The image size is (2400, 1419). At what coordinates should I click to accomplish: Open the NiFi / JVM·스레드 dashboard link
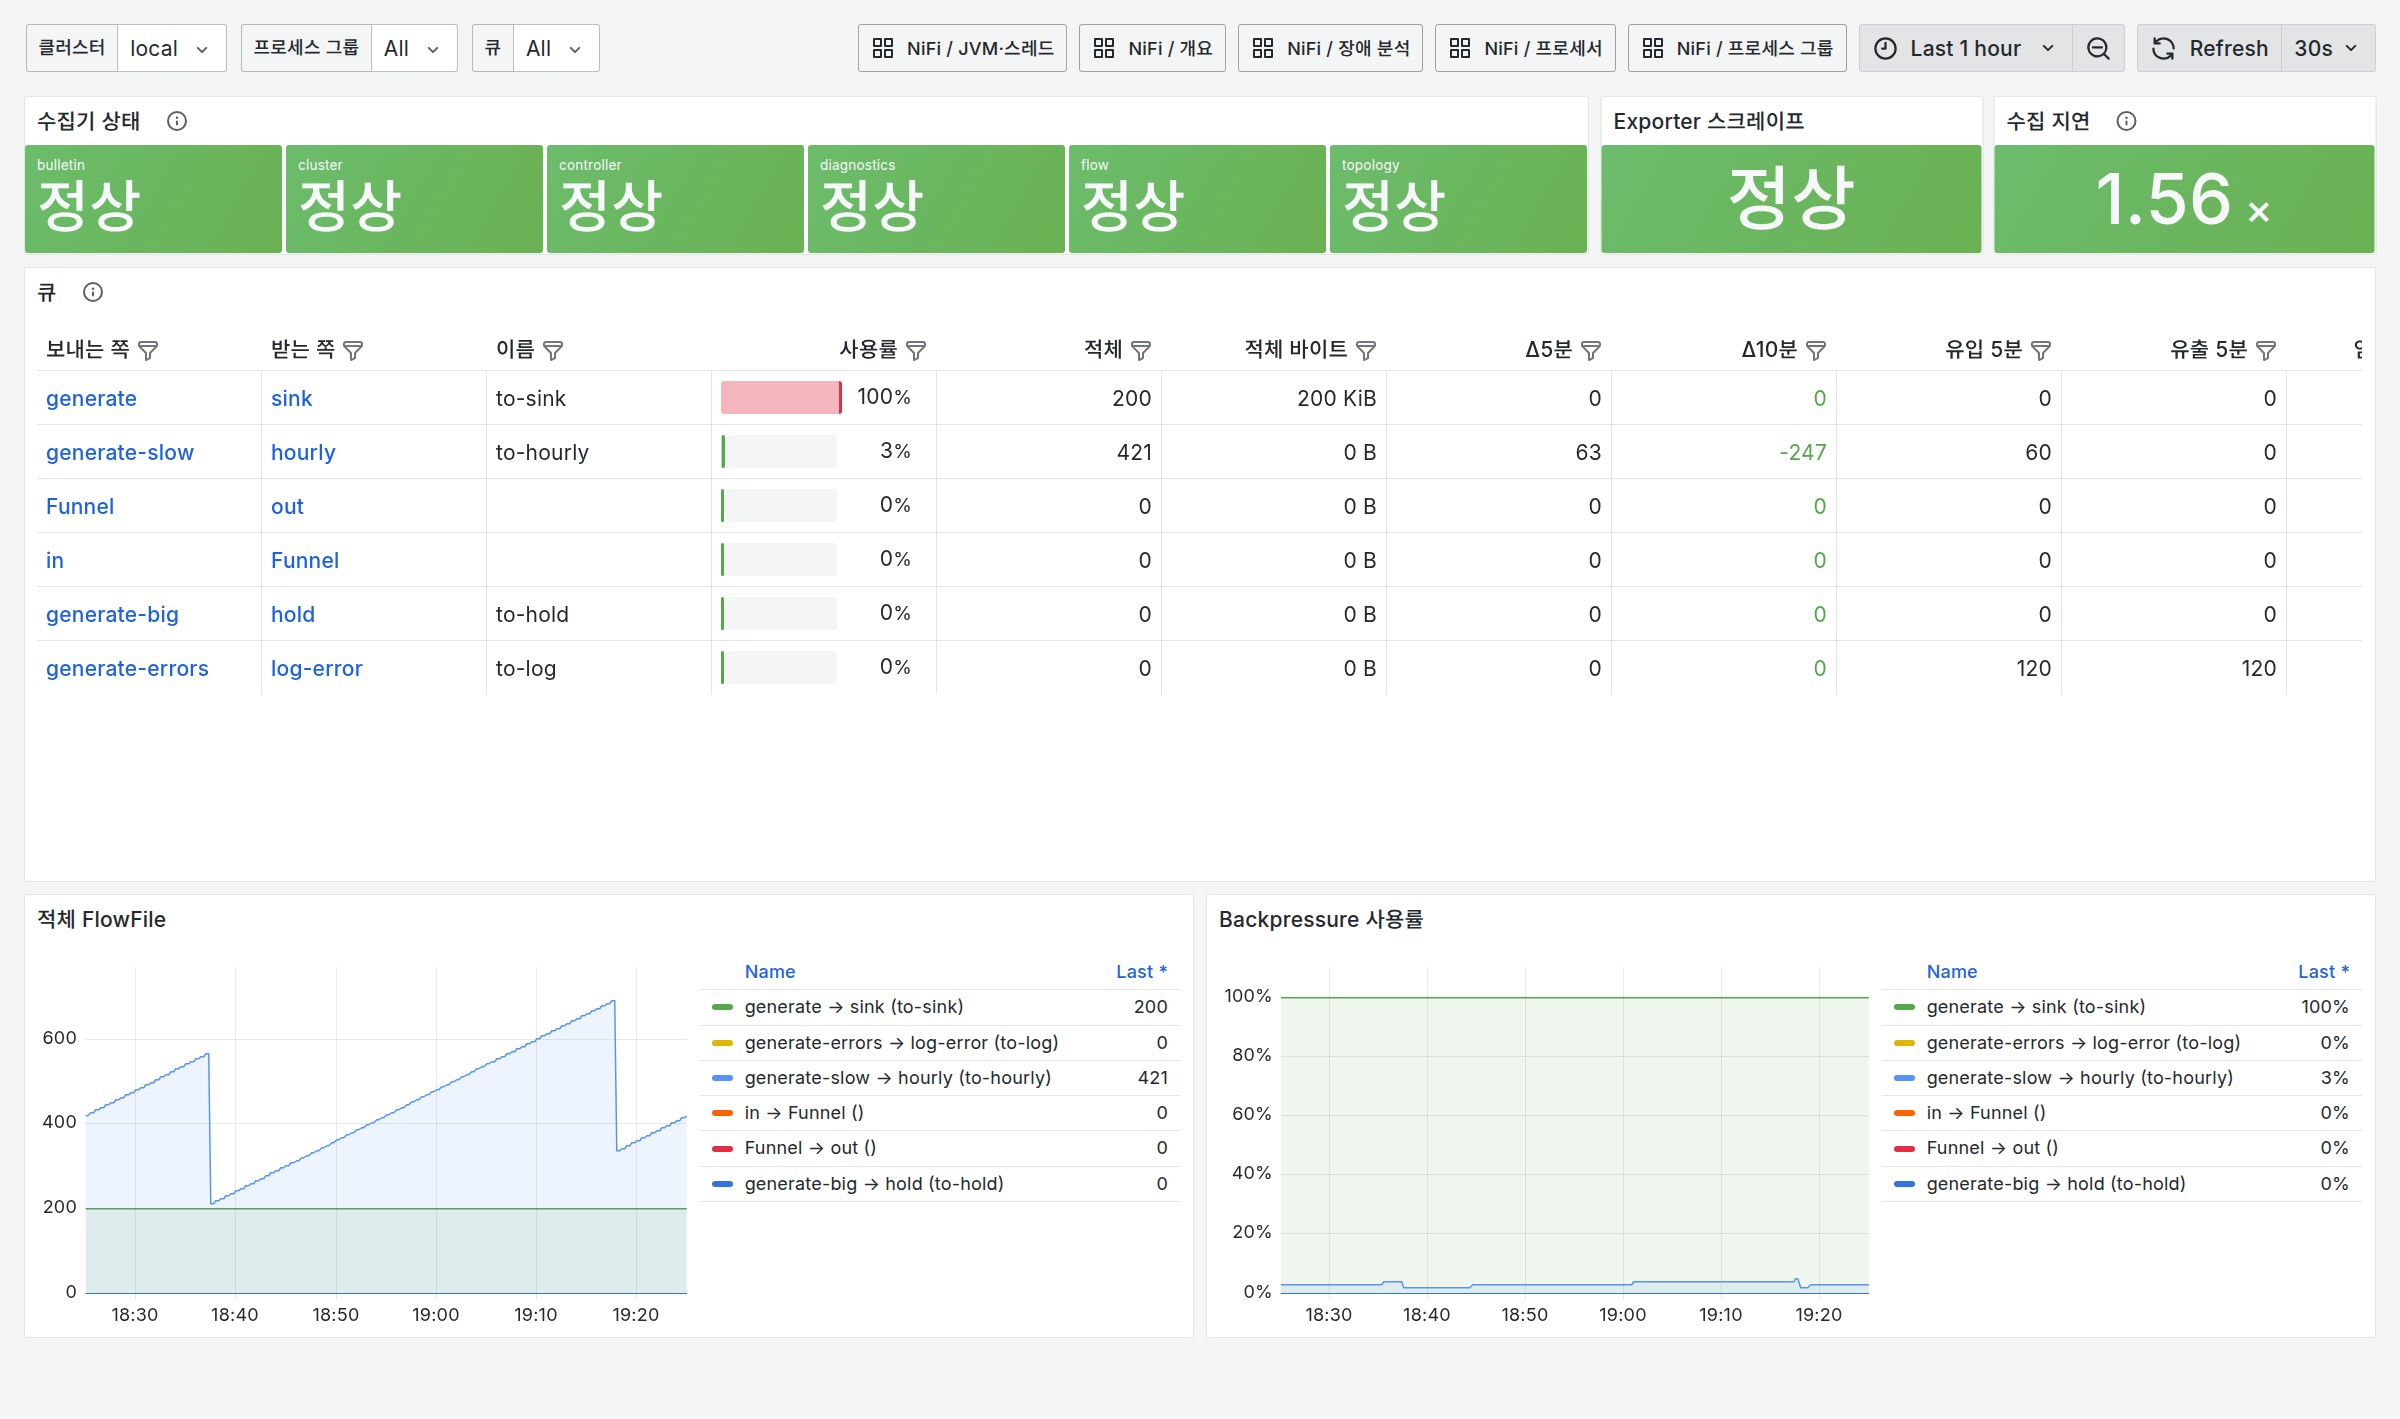[962, 48]
